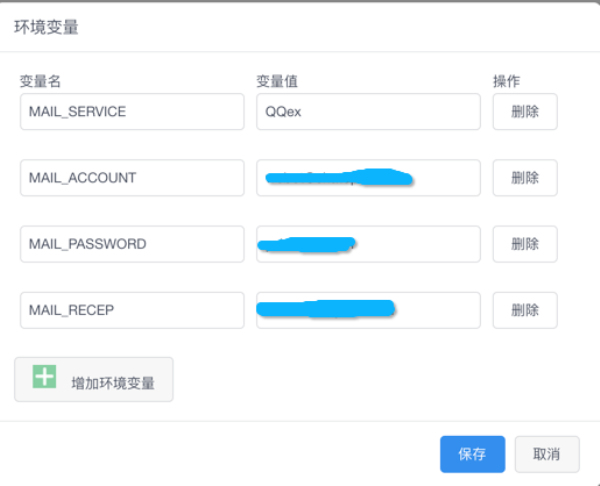Focus the MAIL_ACCOUNT variable name field
This screenshot has height=486, width=600.
tap(132, 178)
